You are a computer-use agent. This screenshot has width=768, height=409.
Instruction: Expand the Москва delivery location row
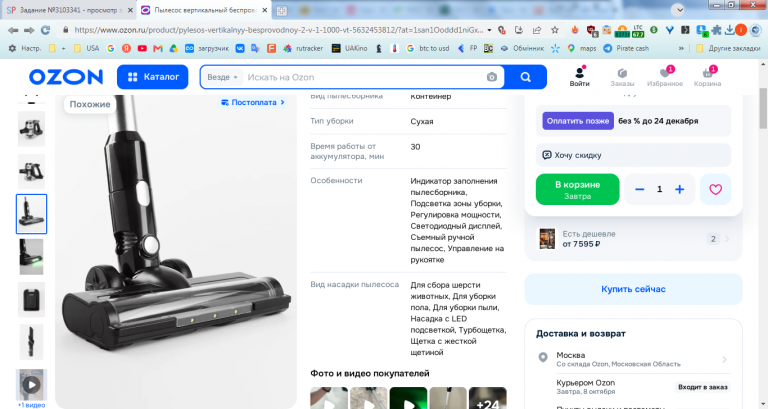point(633,359)
